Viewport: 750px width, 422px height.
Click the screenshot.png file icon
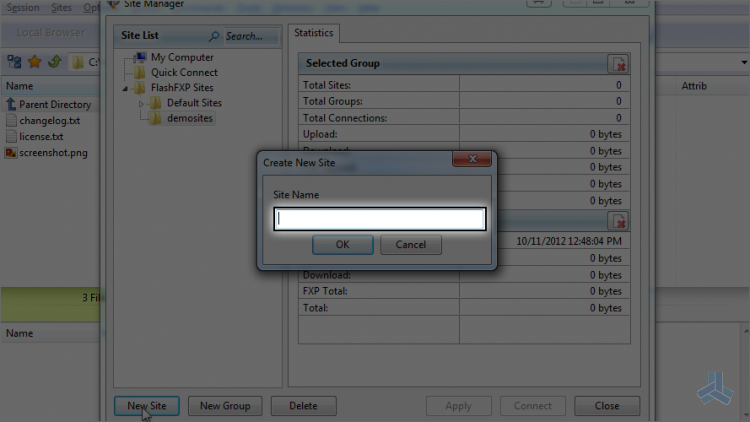(11, 153)
